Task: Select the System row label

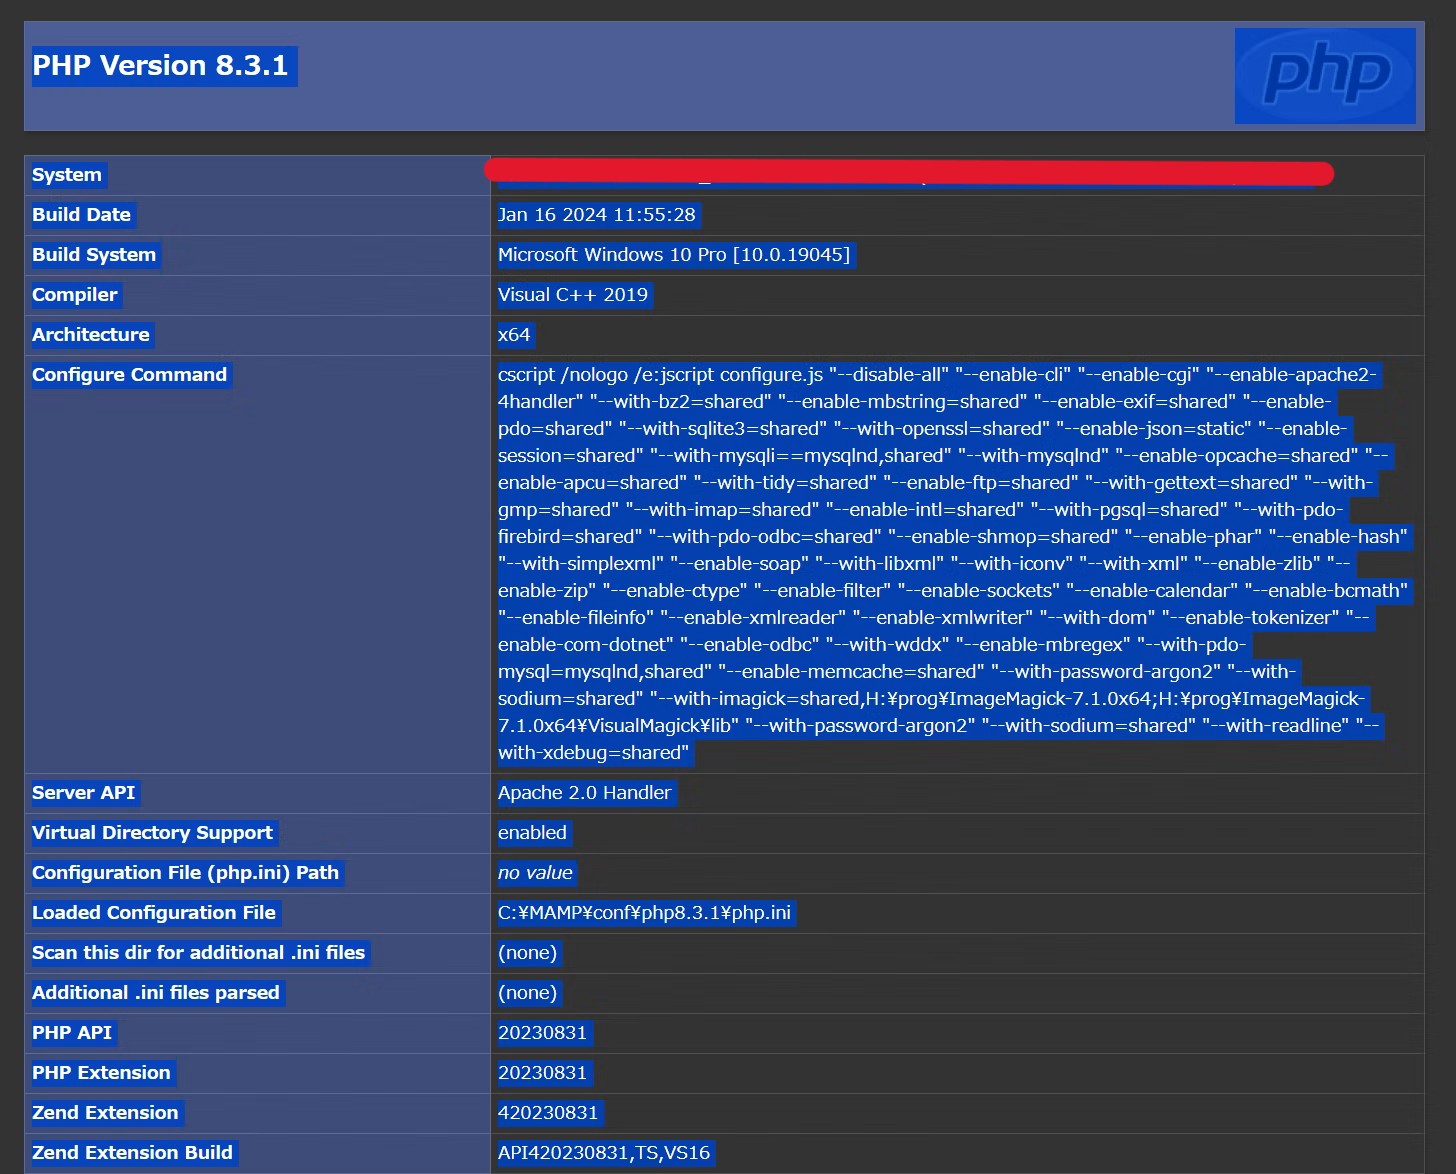Action: pos(66,174)
